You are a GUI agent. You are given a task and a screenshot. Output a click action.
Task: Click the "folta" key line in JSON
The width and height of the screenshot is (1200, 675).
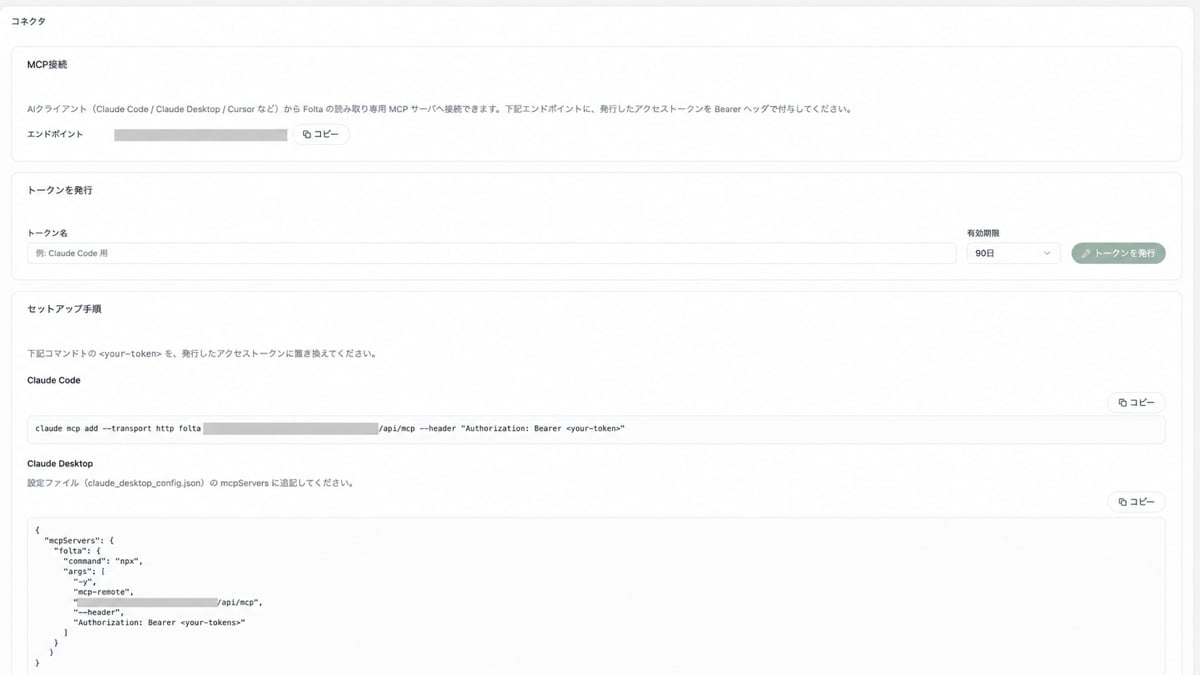pyautogui.click(x=77, y=550)
